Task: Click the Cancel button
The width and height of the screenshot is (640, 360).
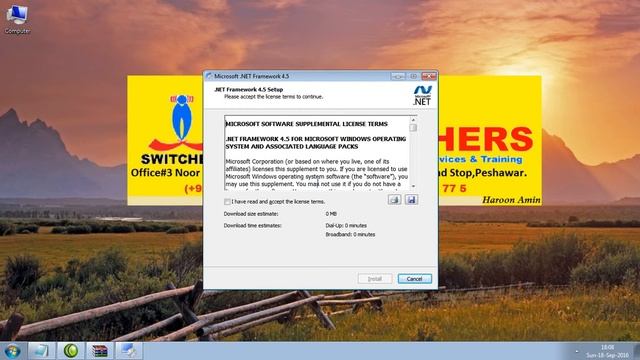Action: pos(415,279)
